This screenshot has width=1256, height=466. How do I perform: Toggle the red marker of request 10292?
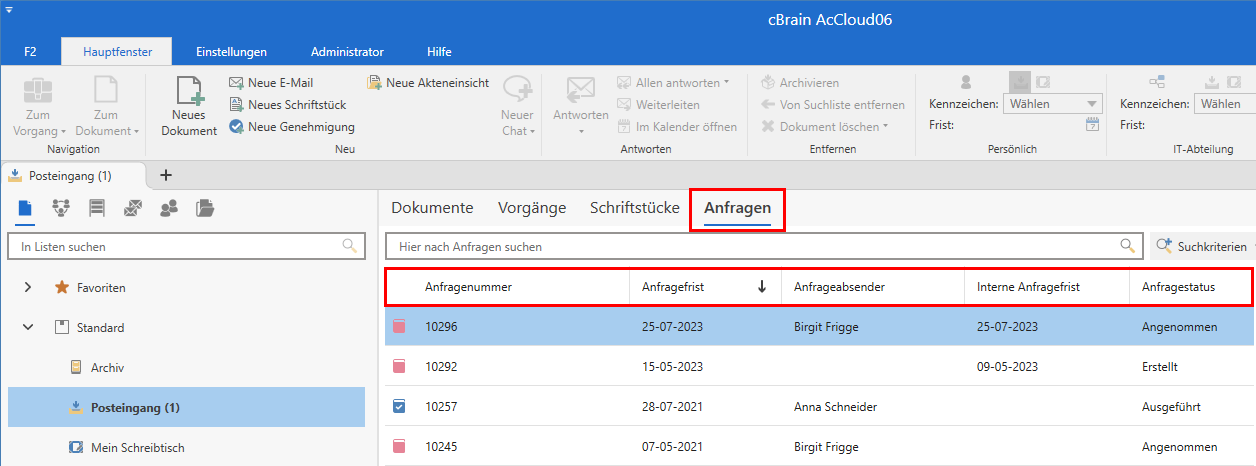(400, 367)
